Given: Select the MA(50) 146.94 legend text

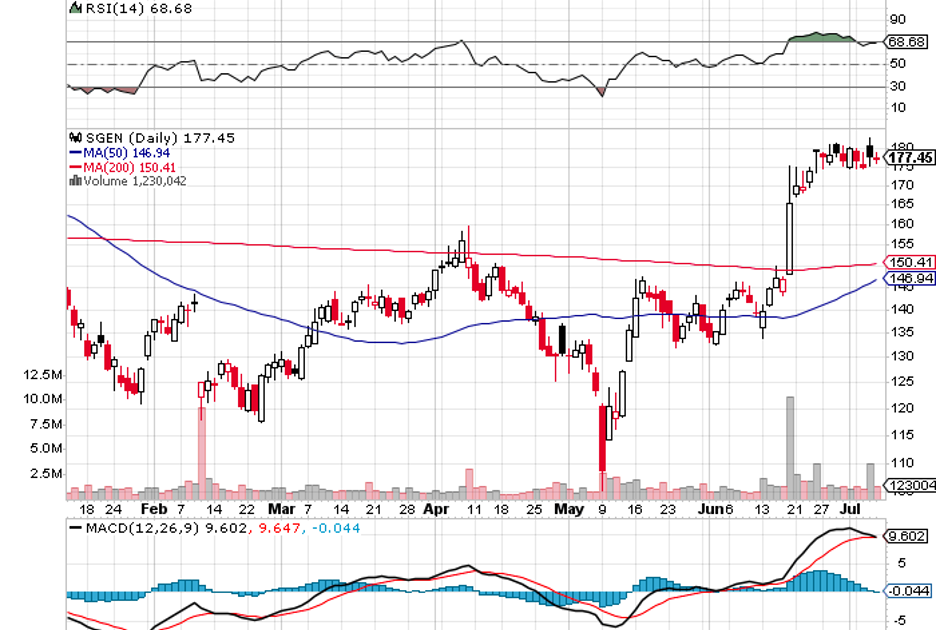Looking at the screenshot, I should [131, 152].
